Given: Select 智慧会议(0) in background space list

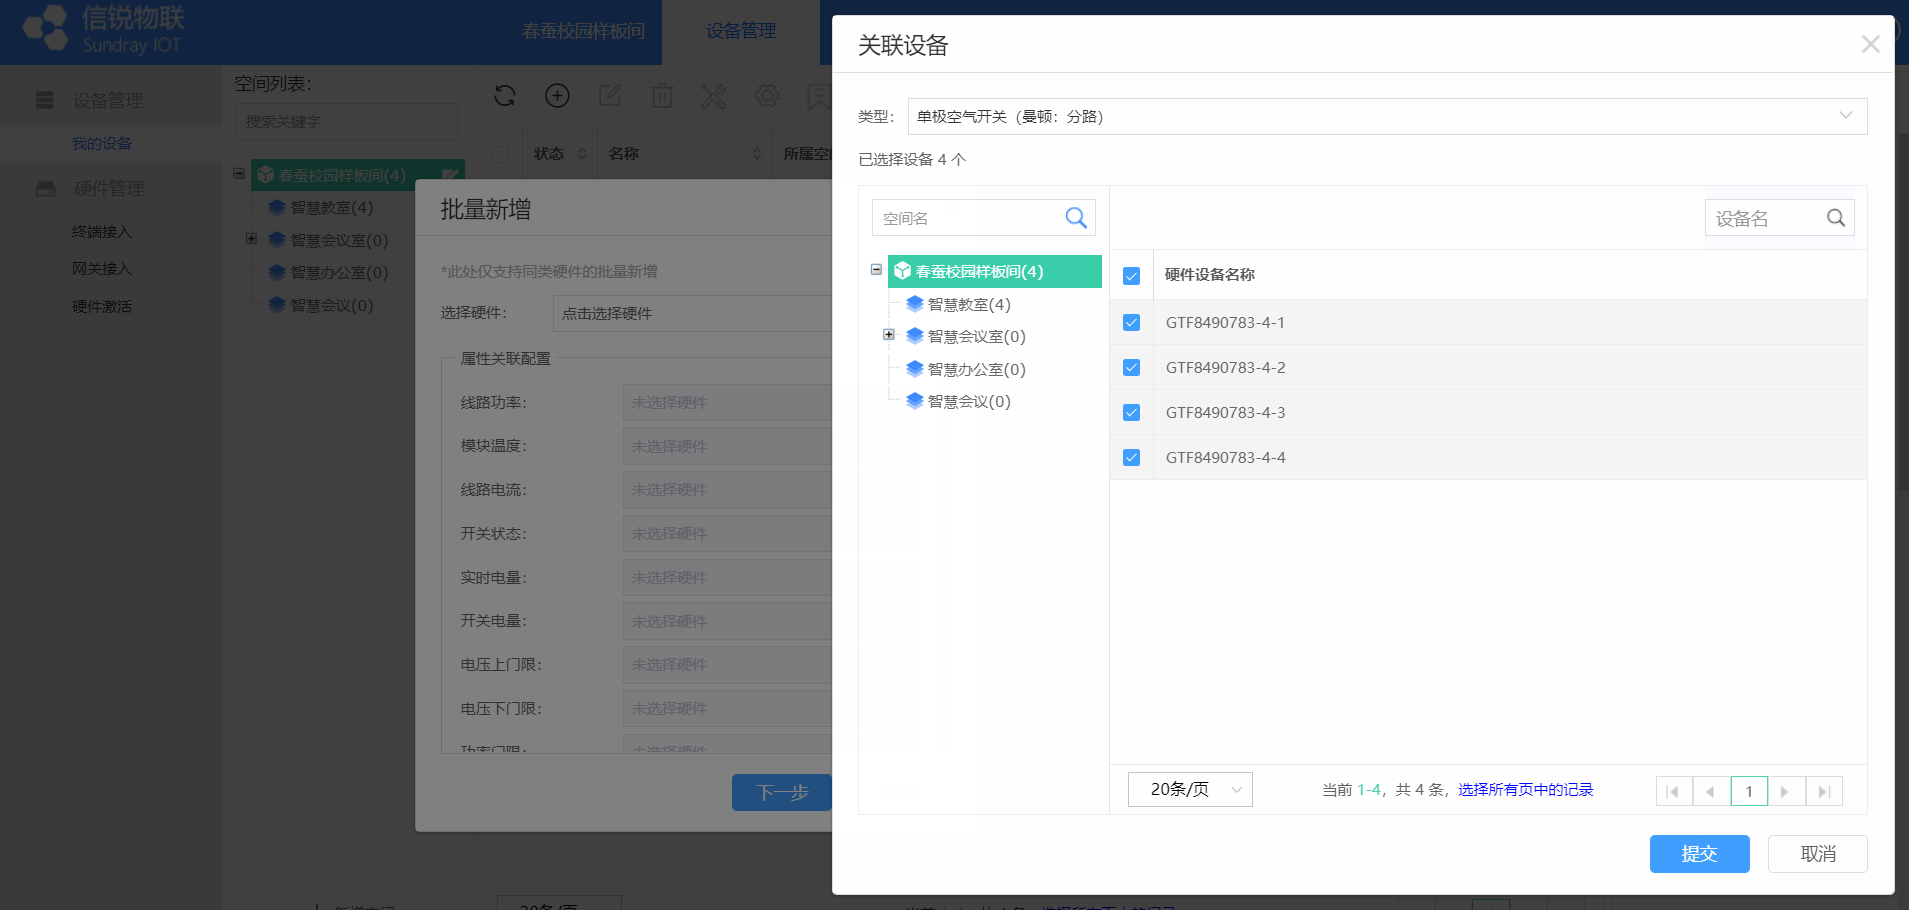Looking at the screenshot, I should [x=331, y=305].
